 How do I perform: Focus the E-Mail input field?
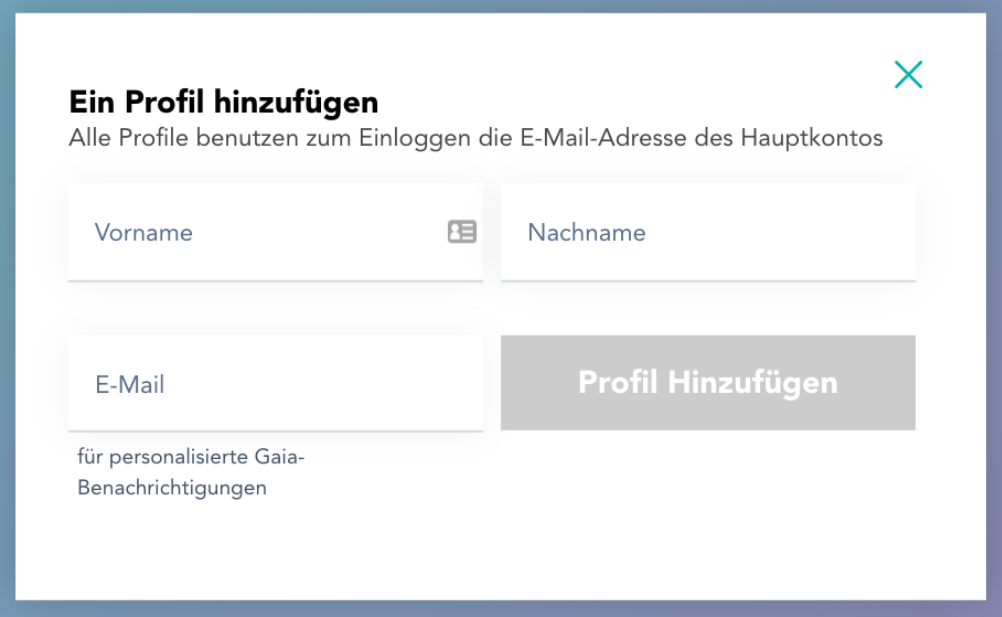275,384
